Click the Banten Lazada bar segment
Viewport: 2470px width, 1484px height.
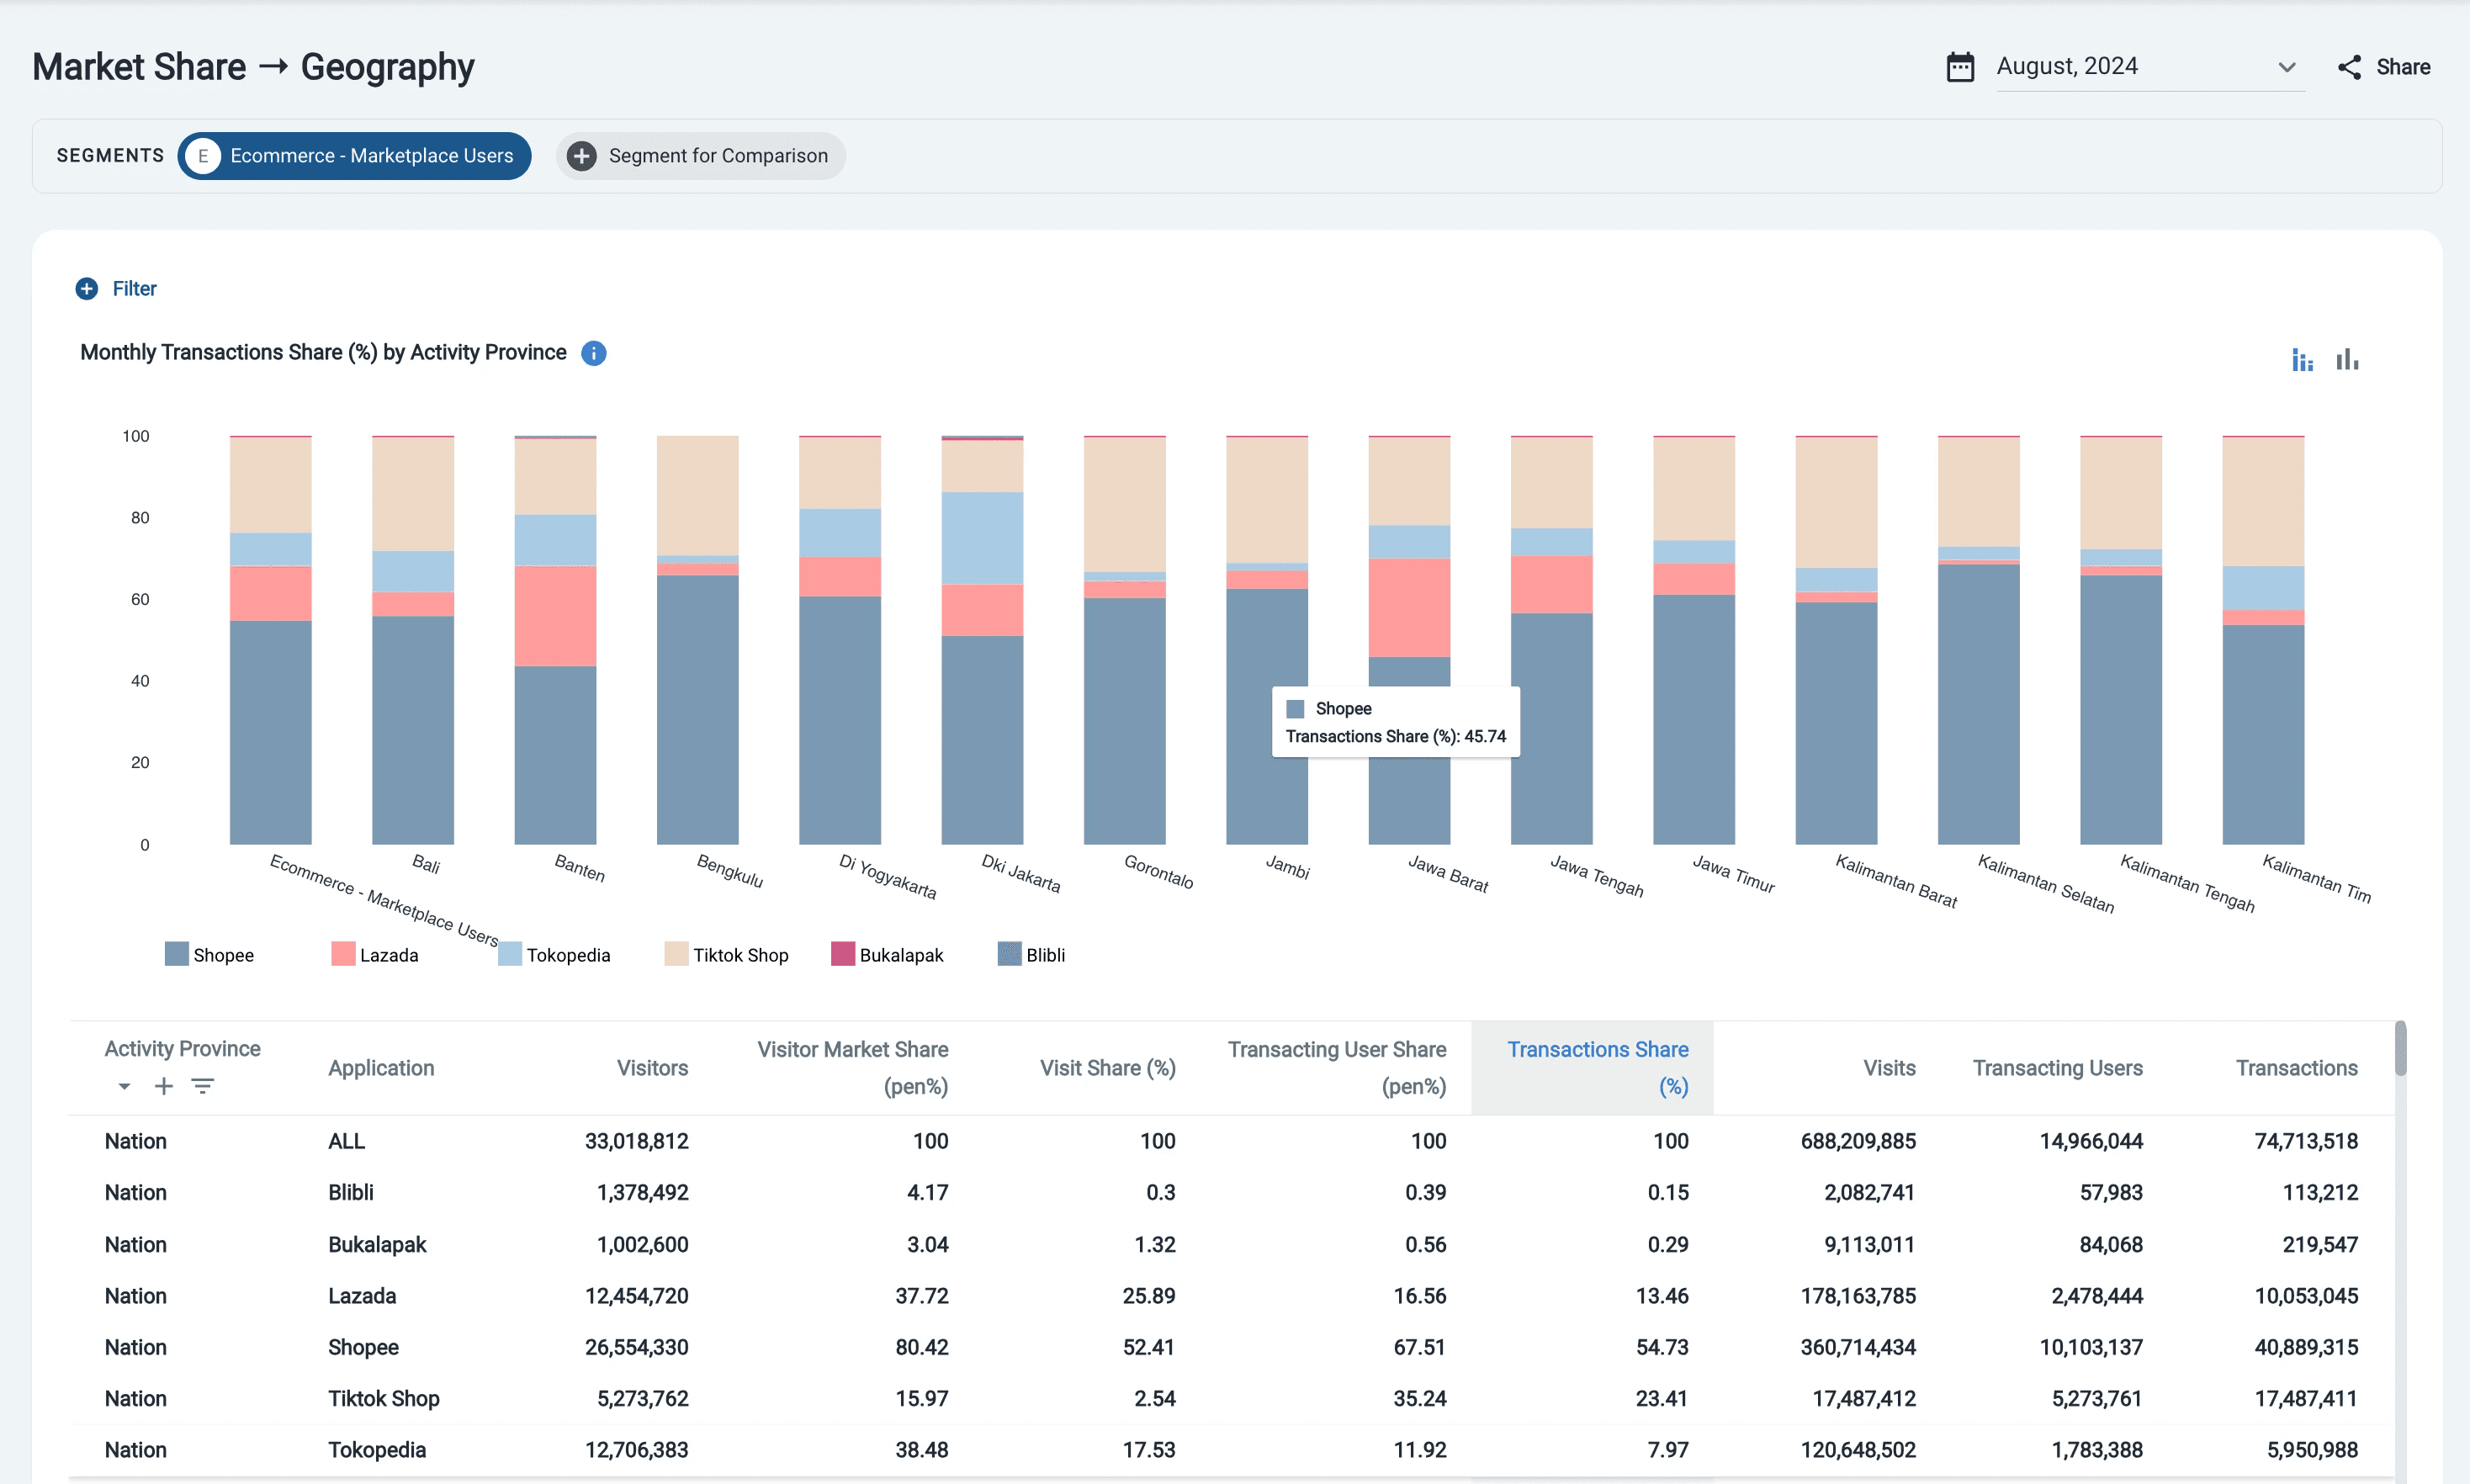point(555,616)
